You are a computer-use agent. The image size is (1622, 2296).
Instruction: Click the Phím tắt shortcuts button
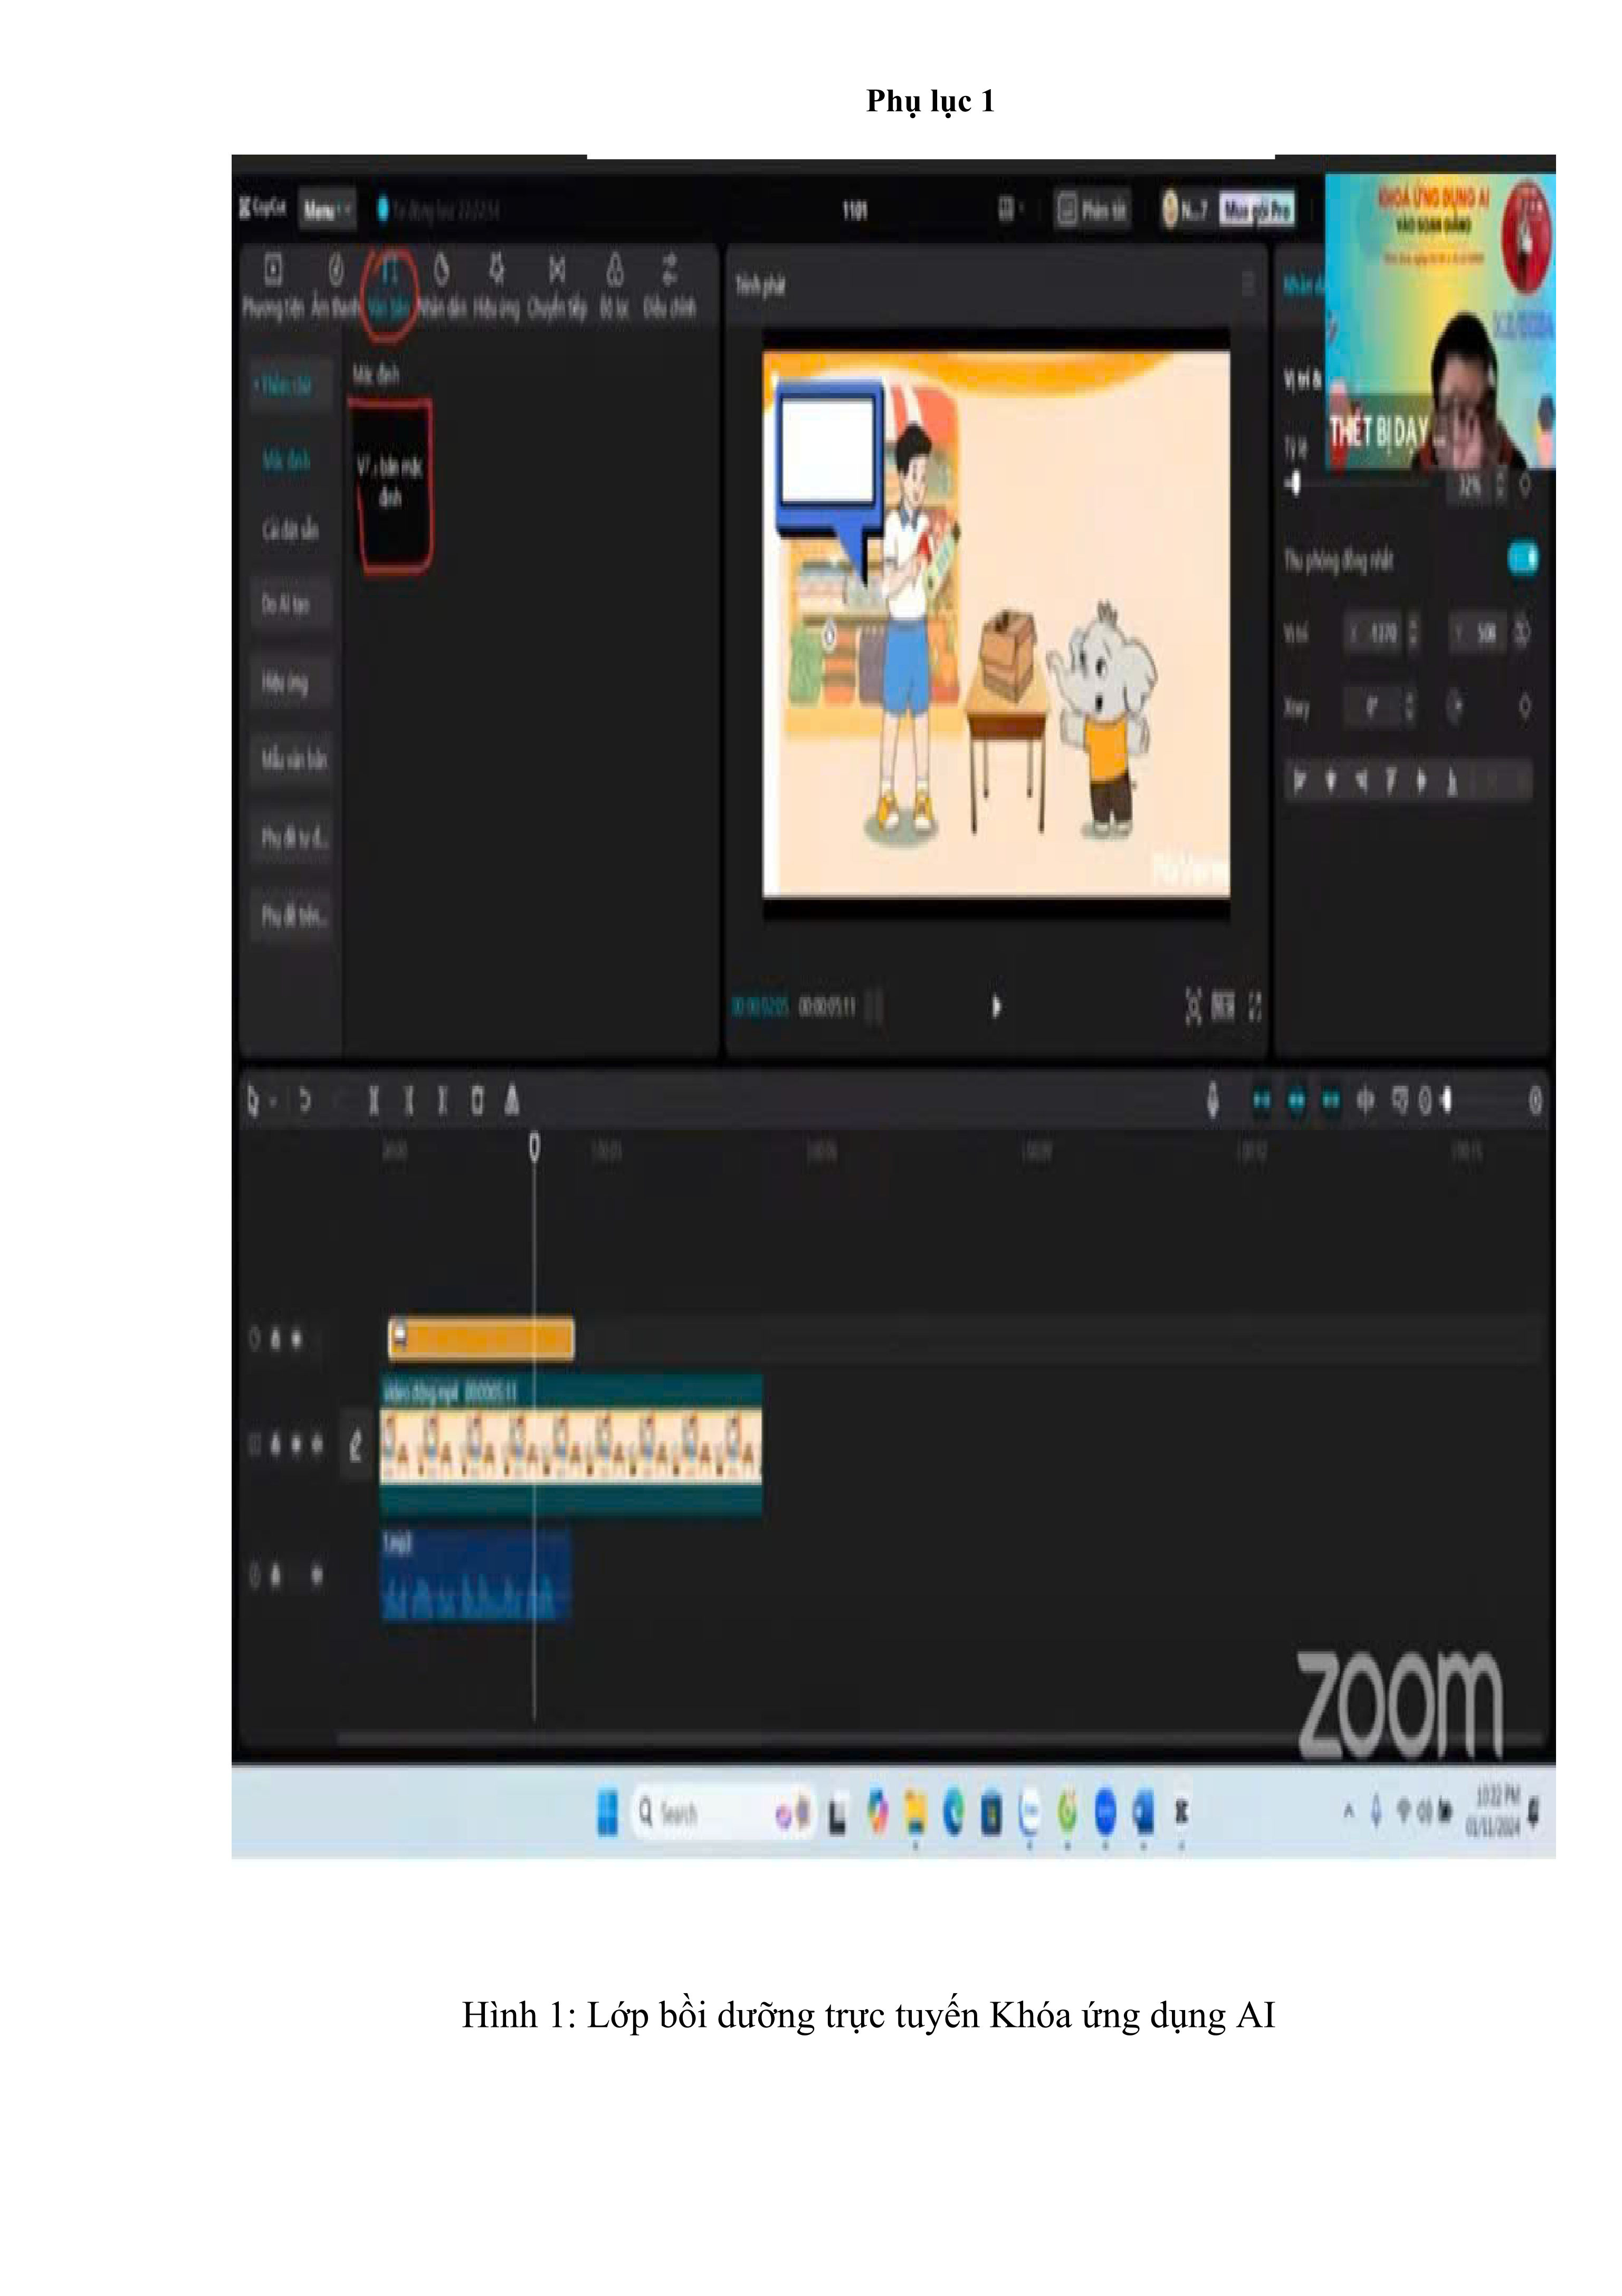(x=1092, y=210)
